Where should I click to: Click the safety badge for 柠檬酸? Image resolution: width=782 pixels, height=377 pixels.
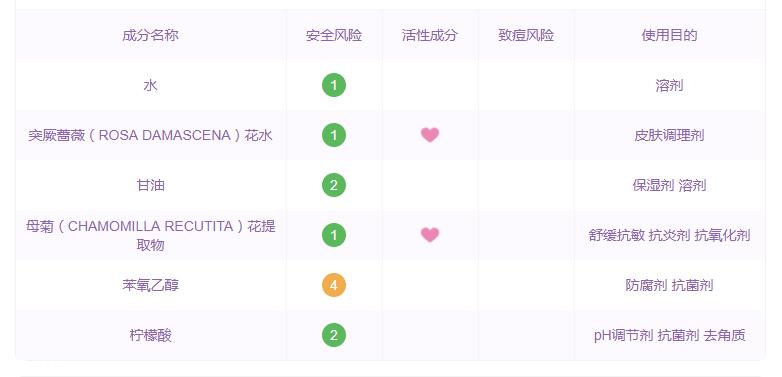tap(334, 335)
